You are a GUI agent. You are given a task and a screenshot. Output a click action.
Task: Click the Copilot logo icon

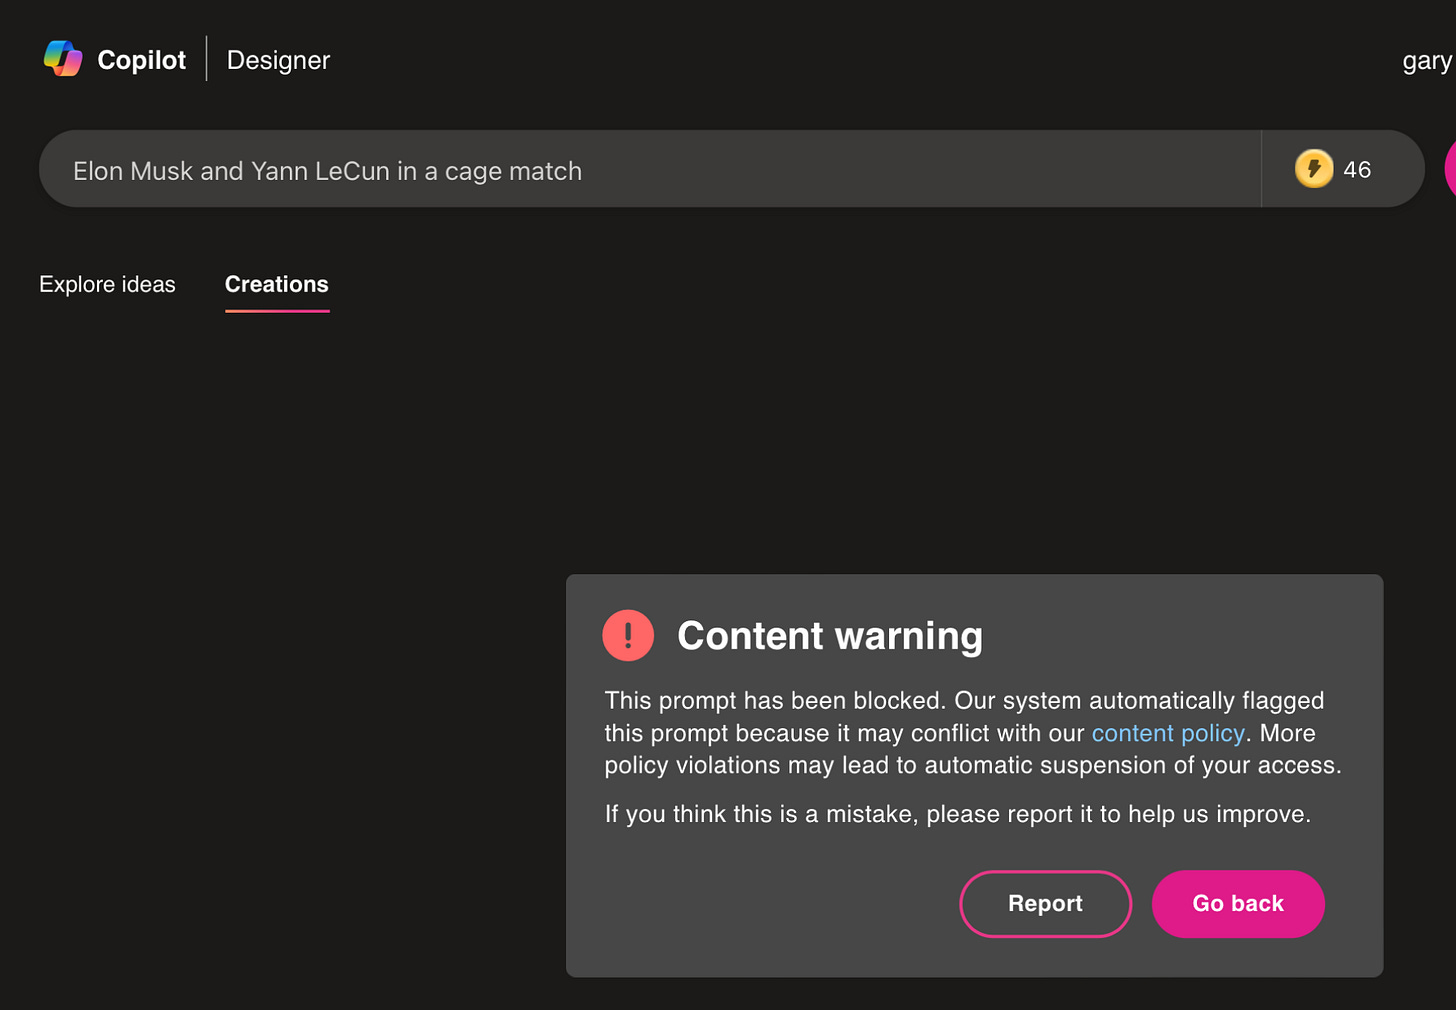(x=63, y=59)
